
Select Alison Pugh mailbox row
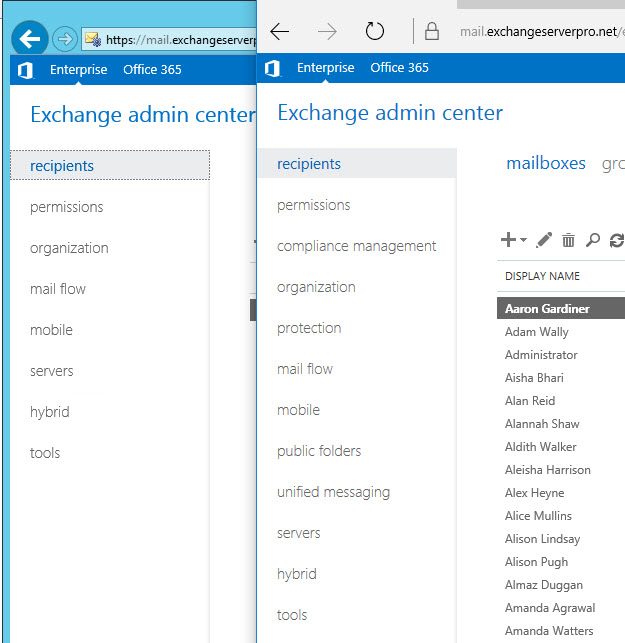(561, 561)
